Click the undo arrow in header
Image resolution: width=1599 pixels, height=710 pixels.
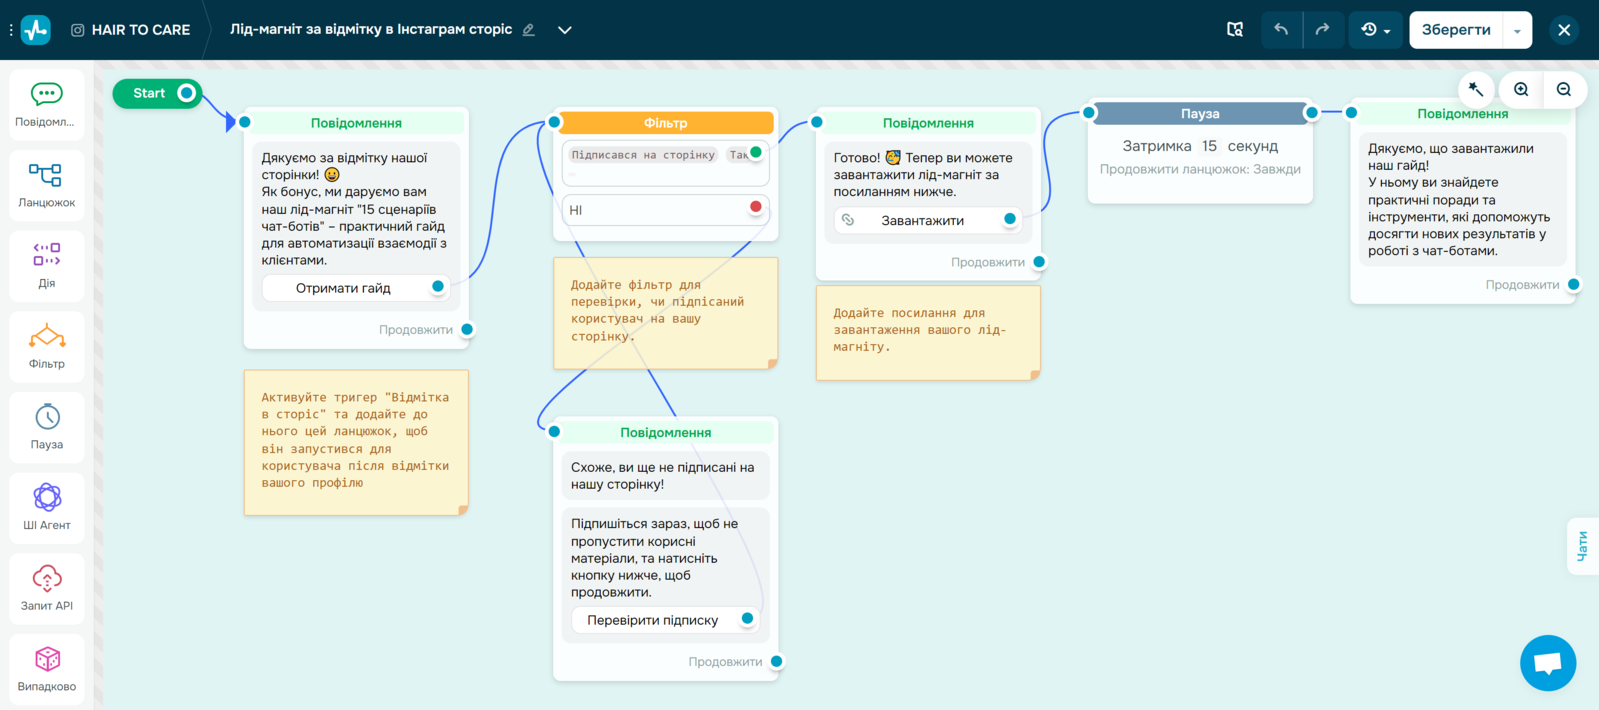[1281, 30]
